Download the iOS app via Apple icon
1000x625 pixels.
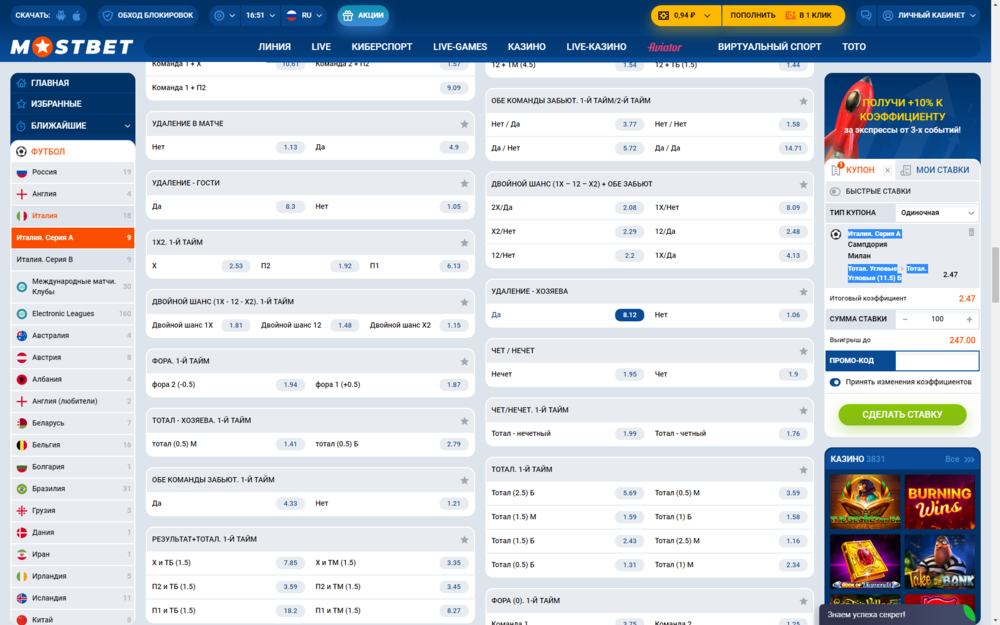[77, 15]
